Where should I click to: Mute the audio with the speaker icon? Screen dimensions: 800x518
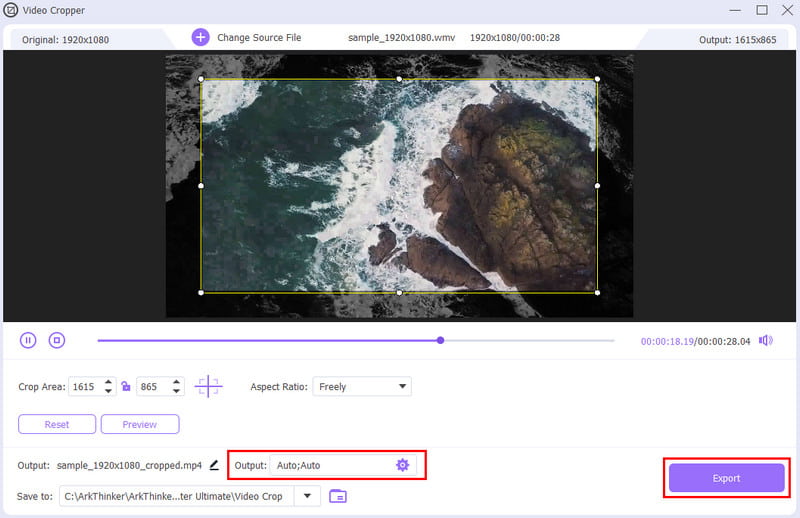point(765,340)
